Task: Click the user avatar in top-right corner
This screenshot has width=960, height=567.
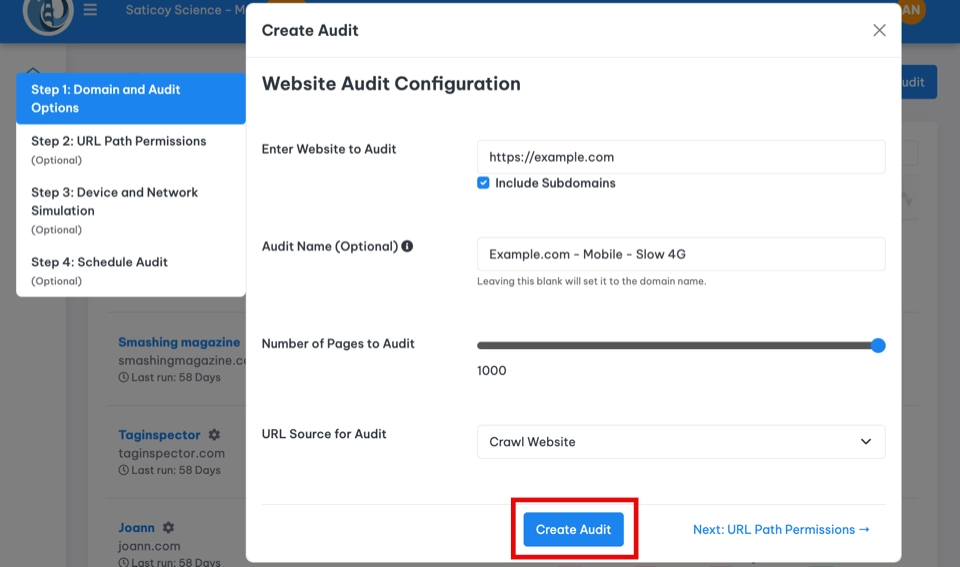Action: click(910, 10)
